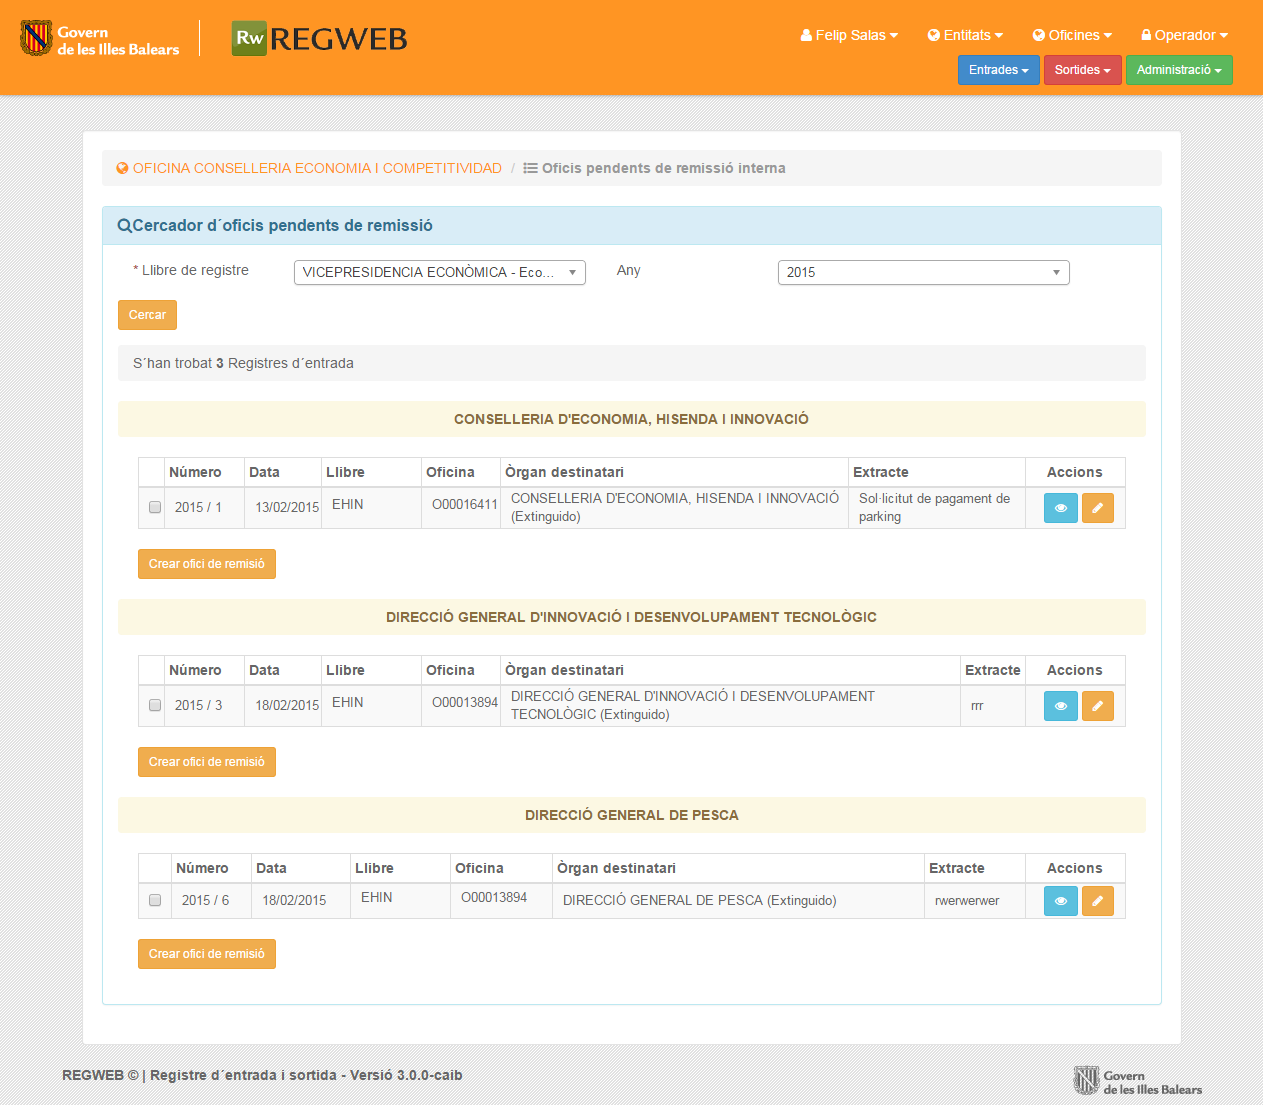View details of registry entry 2015 / 1
This screenshot has width=1263, height=1105.
point(1060,508)
